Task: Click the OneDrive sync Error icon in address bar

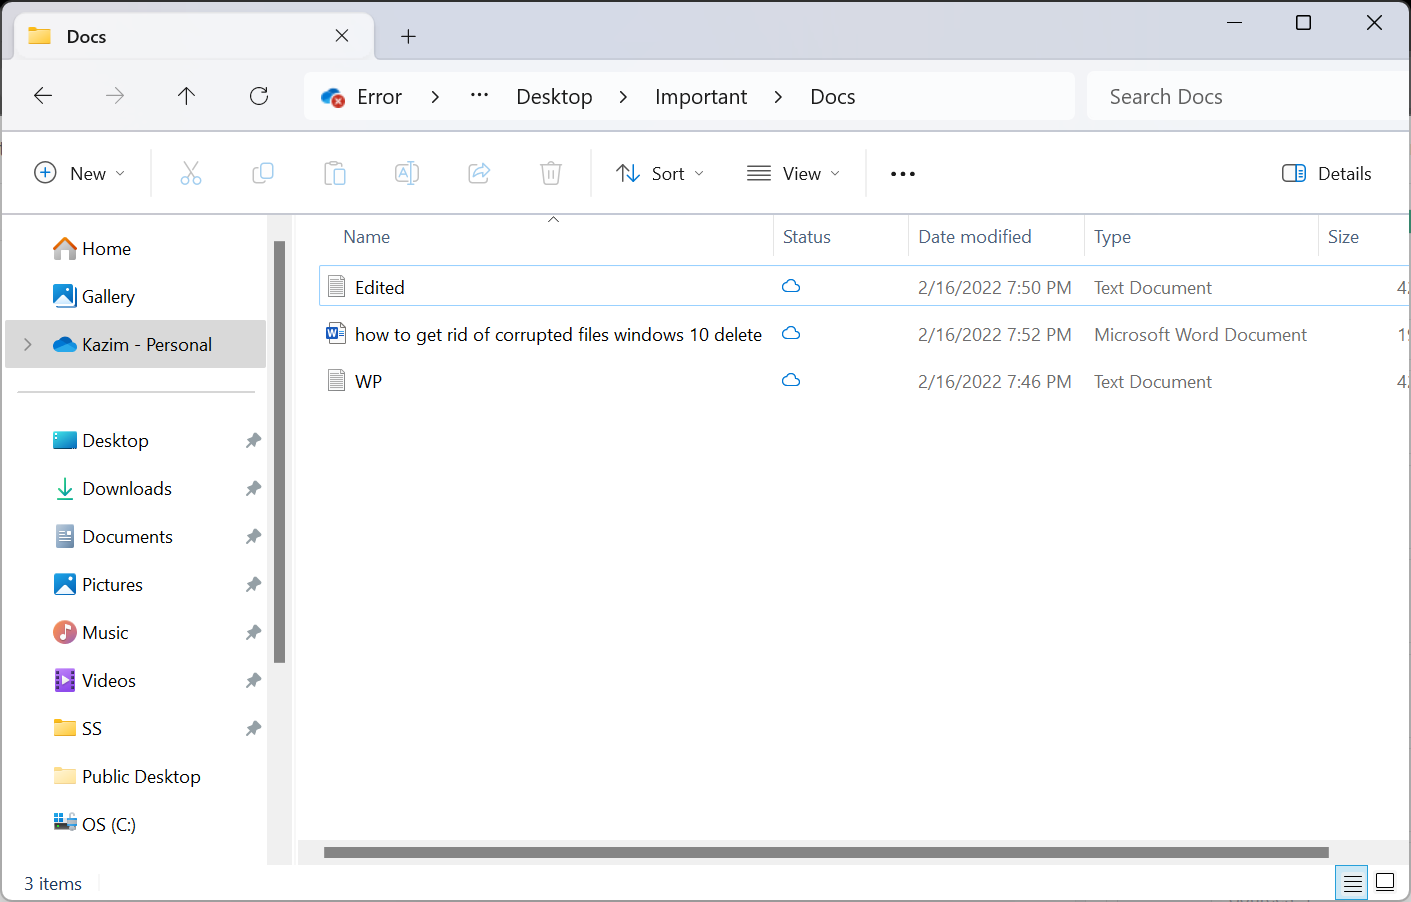Action: 331,96
